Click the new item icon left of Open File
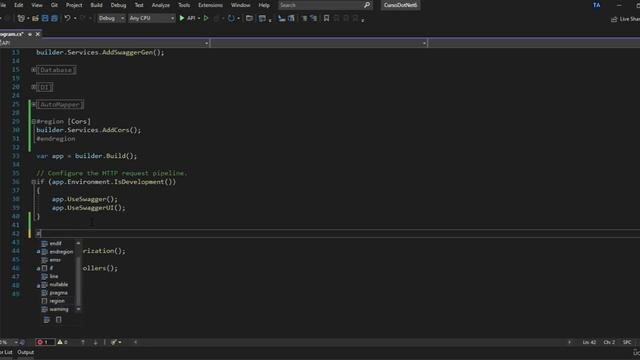The height and width of the screenshot is (360, 640). pos(21,18)
